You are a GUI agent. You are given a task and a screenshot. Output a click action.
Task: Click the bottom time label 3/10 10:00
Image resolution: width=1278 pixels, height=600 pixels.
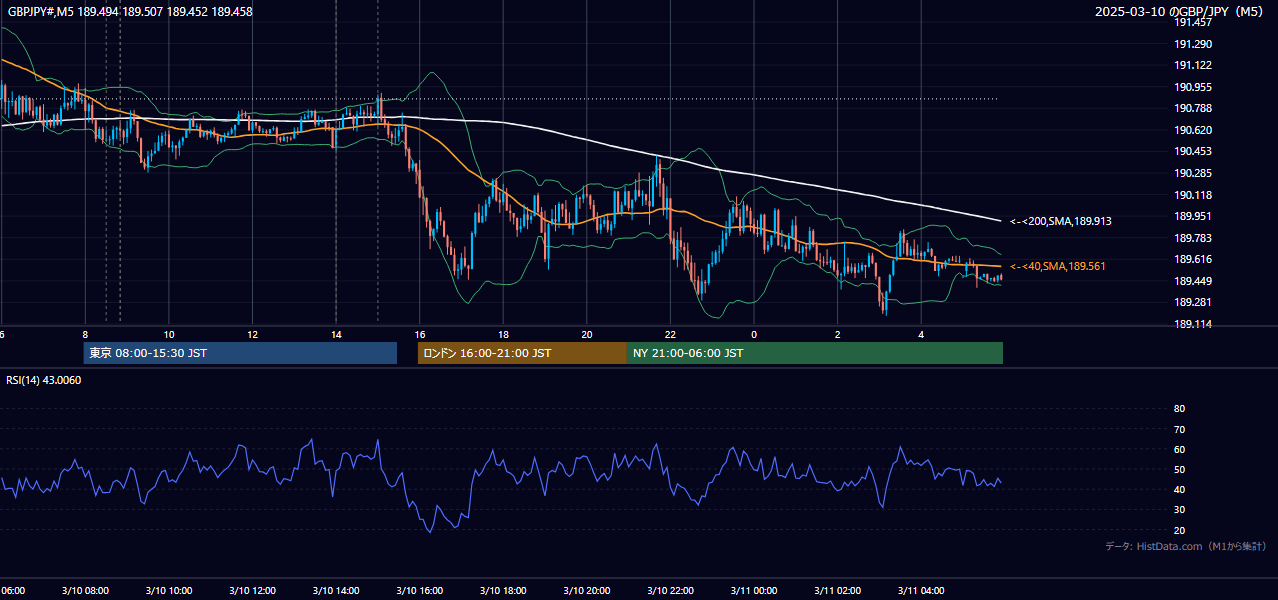point(169,591)
